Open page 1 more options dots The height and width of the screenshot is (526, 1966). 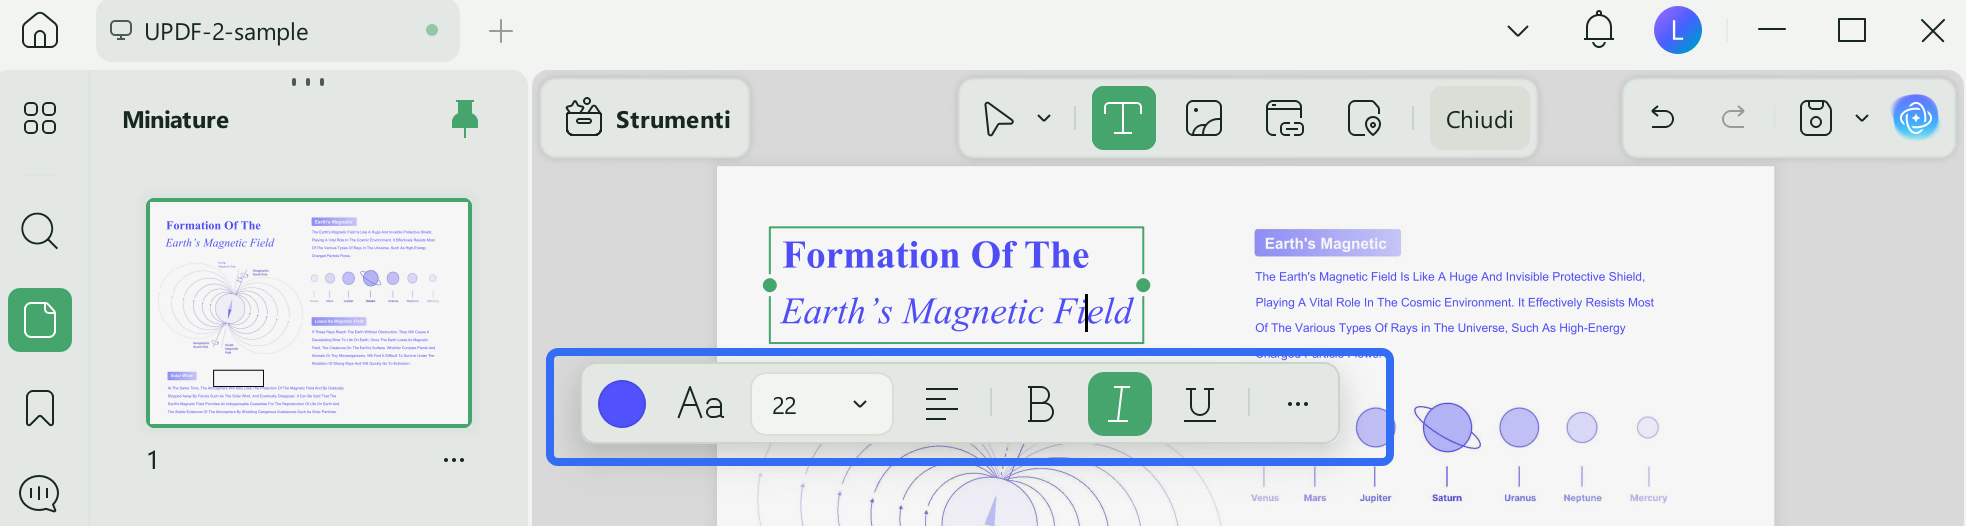[454, 460]
